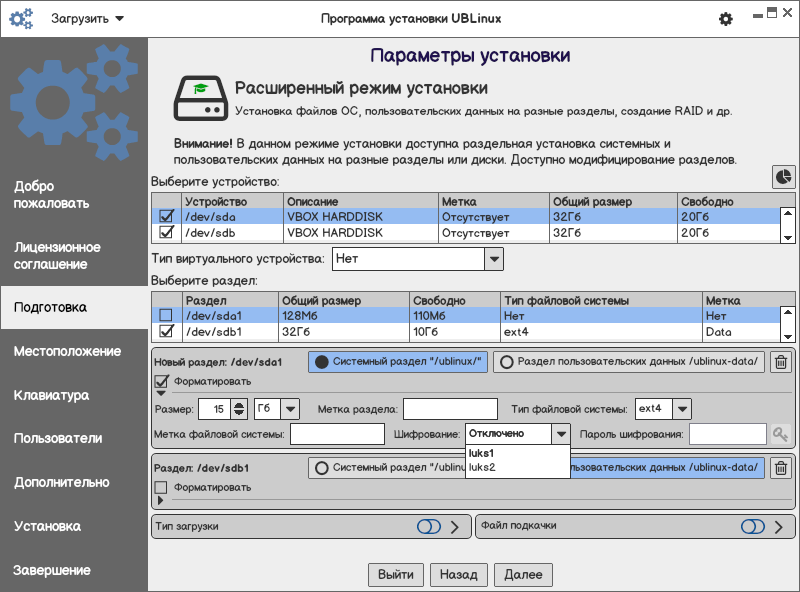Image resolution: width=800 pixels, height=592 pixels.
Task: Uncheck the /dev/sda device checkbox
Action: pos(167,216)
